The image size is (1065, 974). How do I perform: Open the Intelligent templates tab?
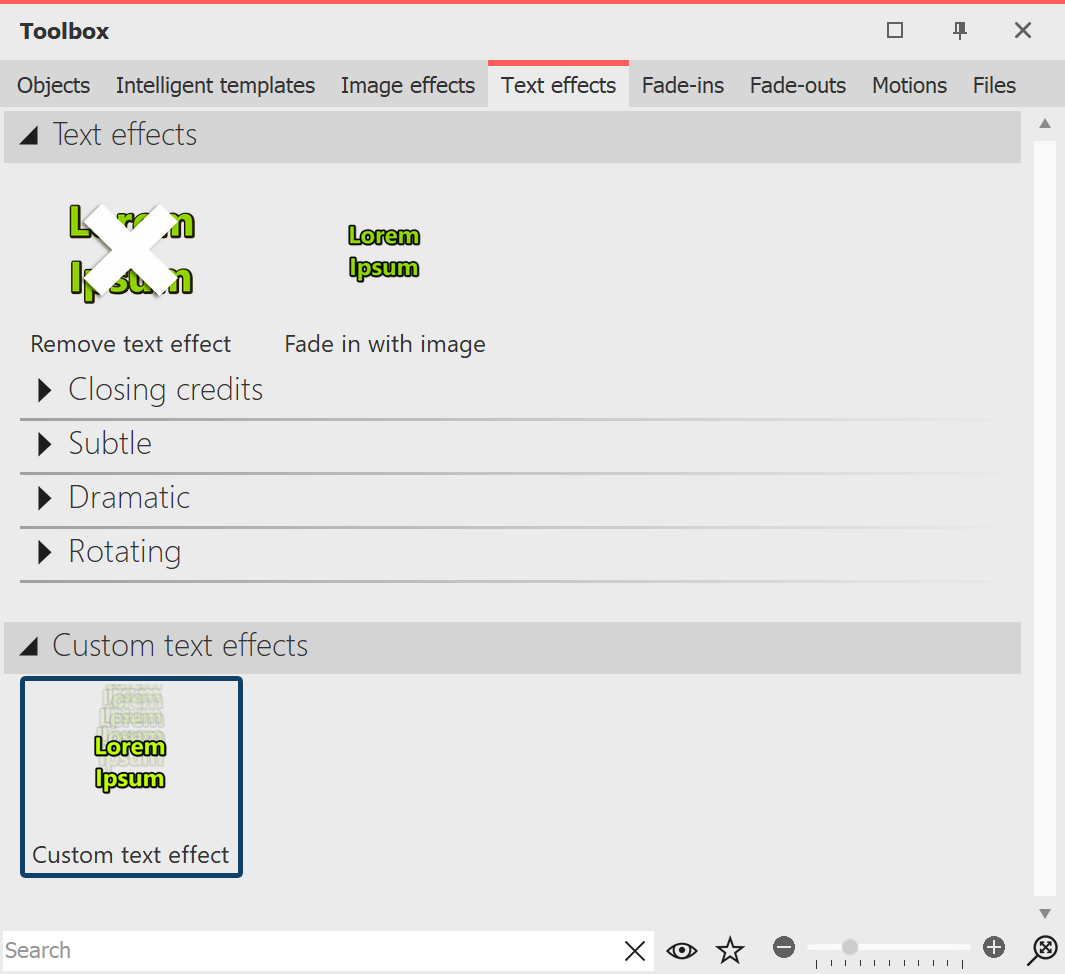(x=215, y=86)
